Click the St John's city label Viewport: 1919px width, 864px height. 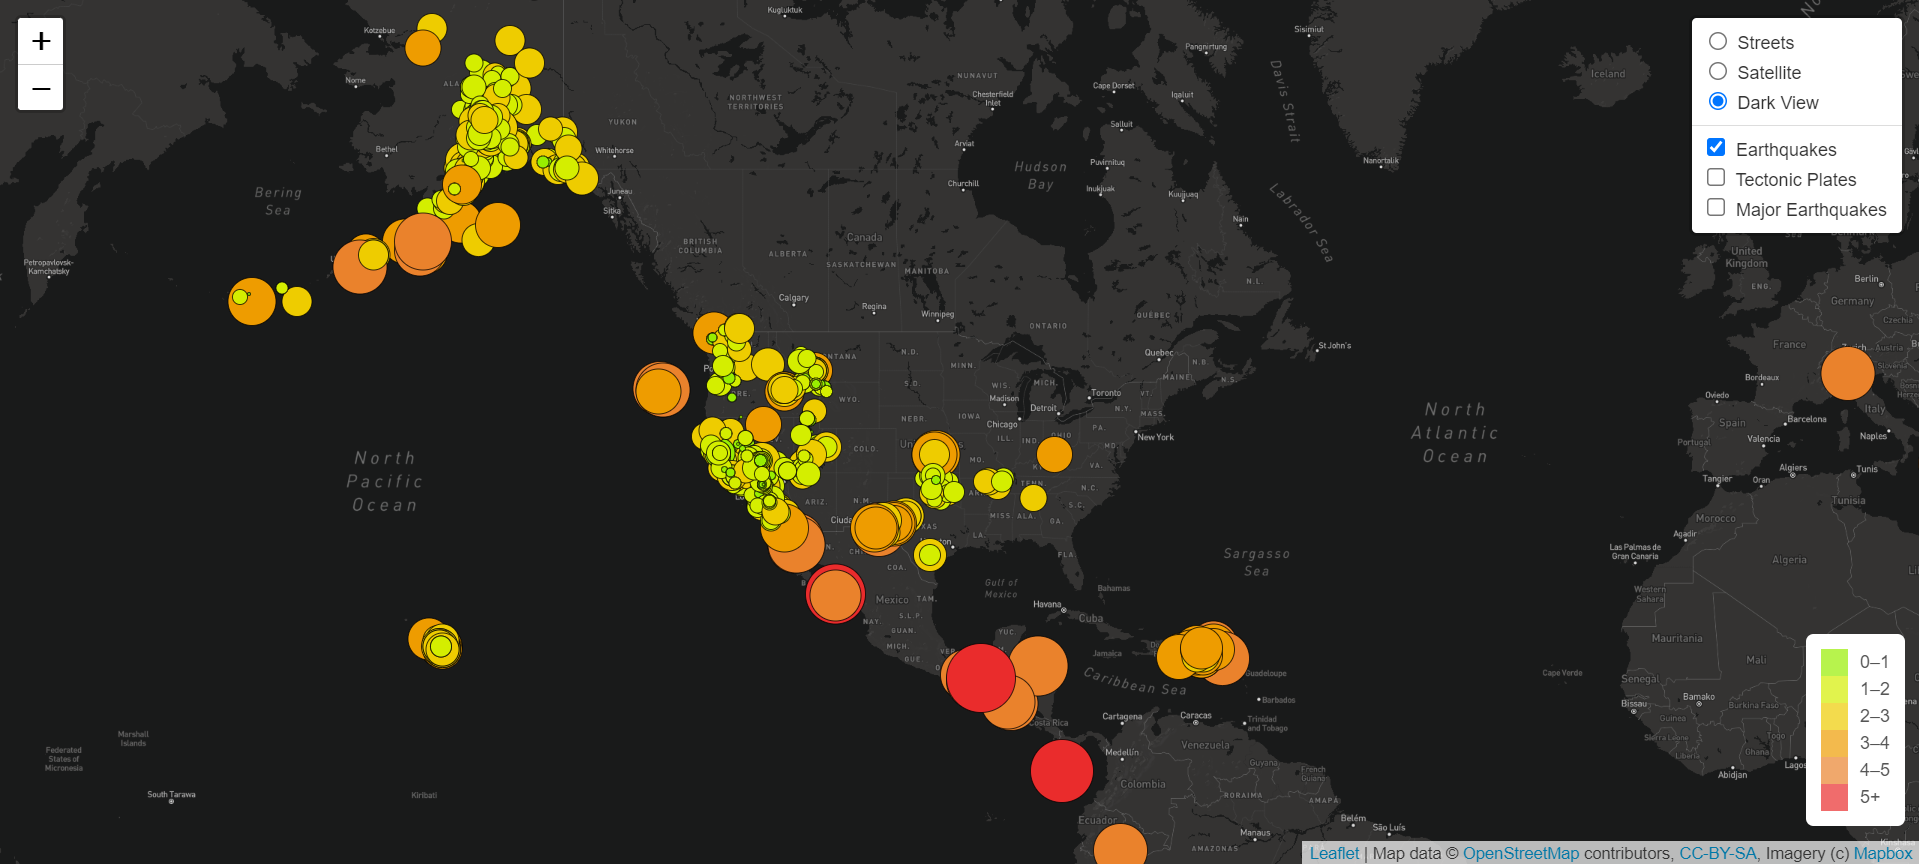[x=1335, y=346]
